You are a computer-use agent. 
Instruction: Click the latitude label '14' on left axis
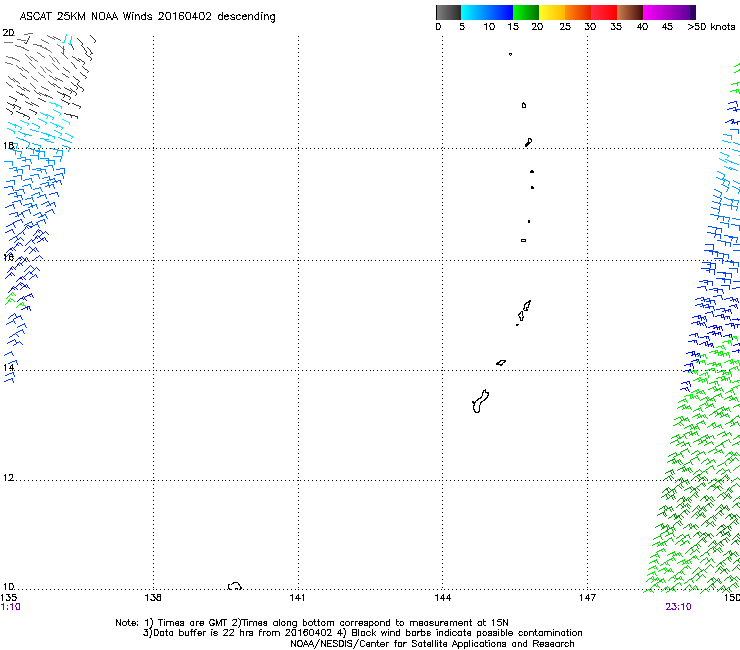point(8,367)
